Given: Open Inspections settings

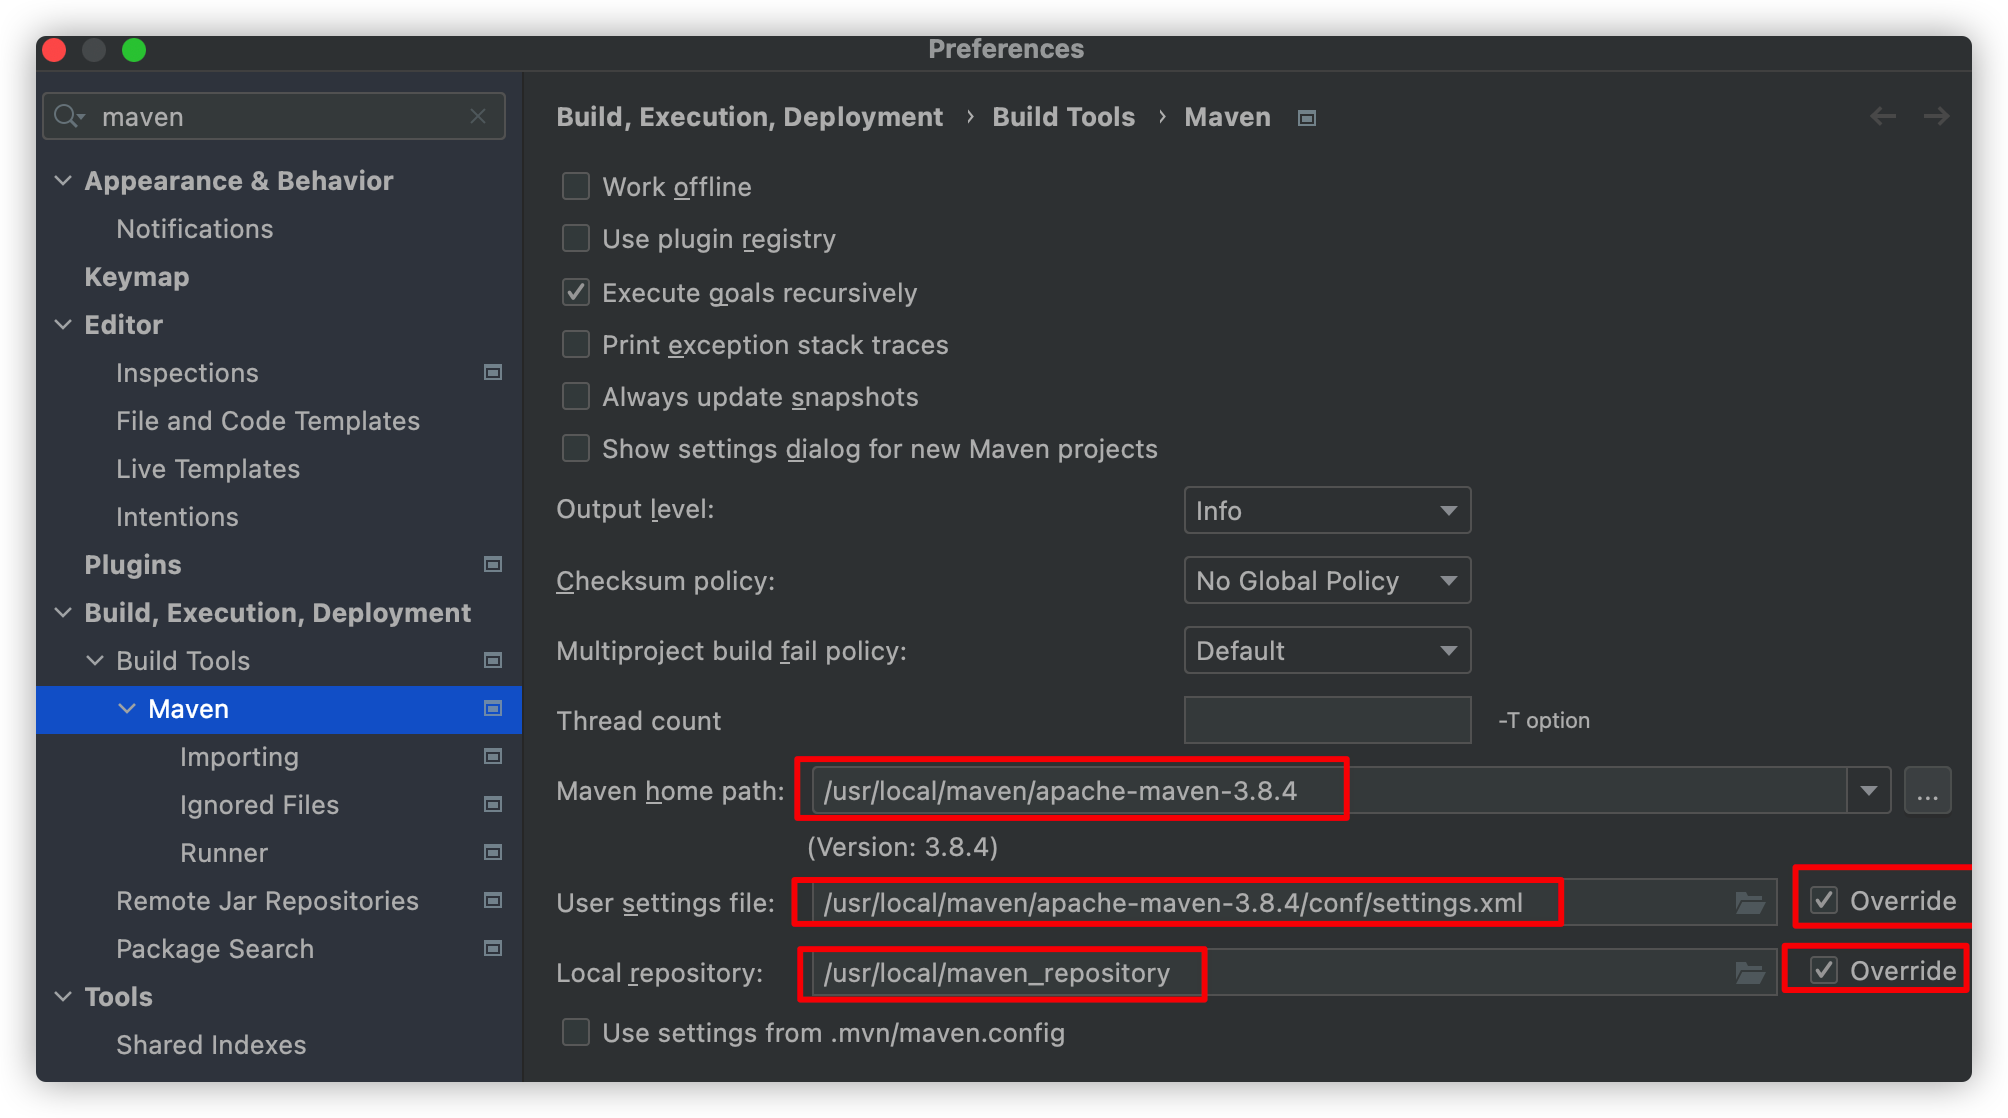Looking at the screenshot, I should tap(187, 373).
